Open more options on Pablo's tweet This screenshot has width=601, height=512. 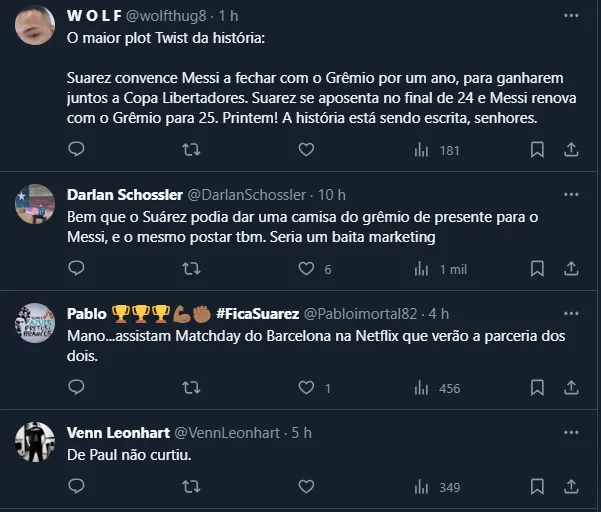[571, 313]
